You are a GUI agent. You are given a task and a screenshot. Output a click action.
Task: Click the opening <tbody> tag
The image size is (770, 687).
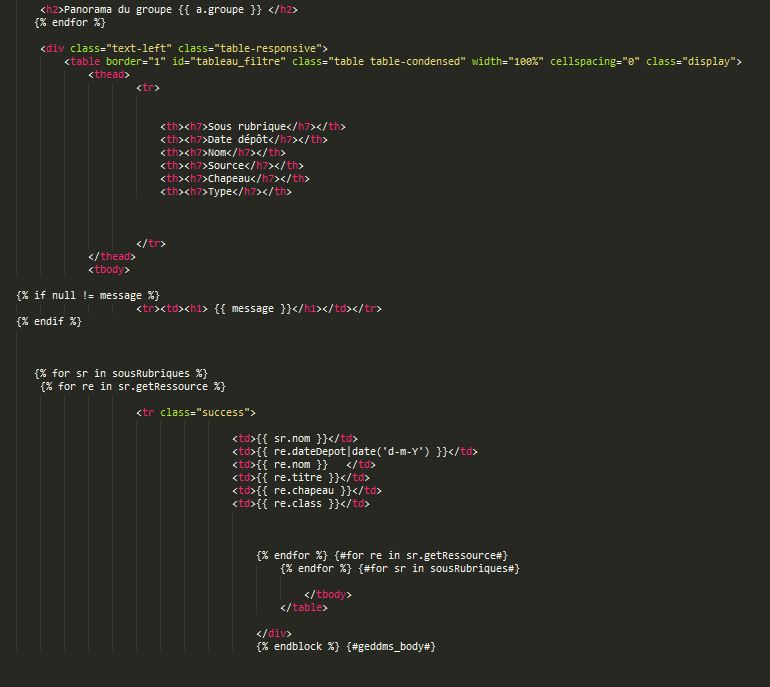coord(109,270)
